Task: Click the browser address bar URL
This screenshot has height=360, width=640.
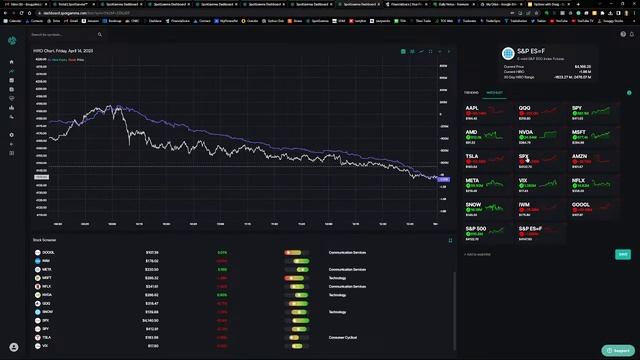Action: (87, 13)
